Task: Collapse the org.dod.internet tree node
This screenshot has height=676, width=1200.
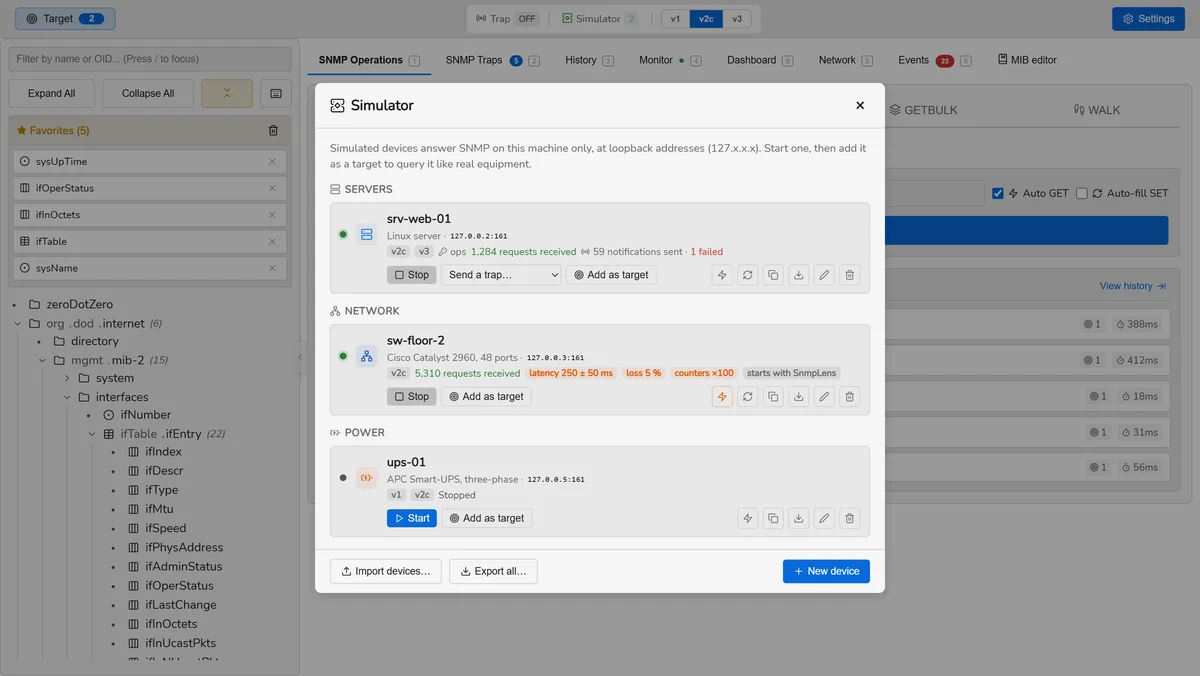Action: [19, 323]
